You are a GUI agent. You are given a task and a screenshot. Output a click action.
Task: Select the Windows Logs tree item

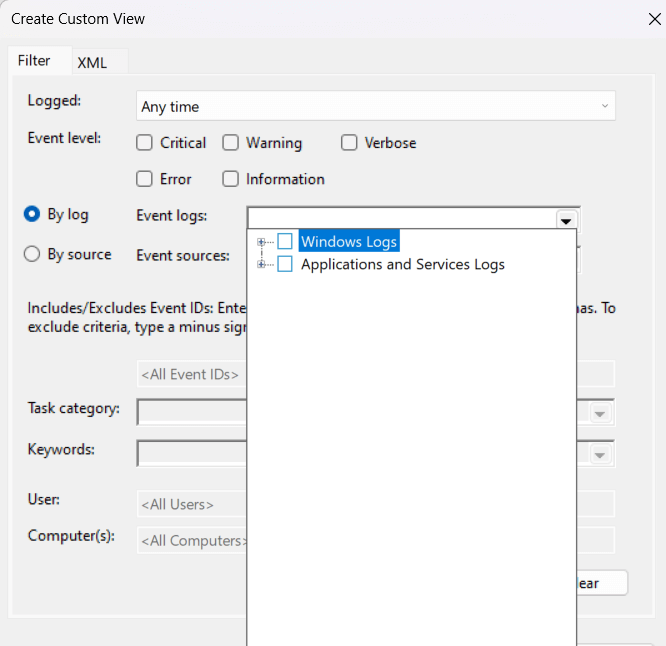[x=349, y=241]
